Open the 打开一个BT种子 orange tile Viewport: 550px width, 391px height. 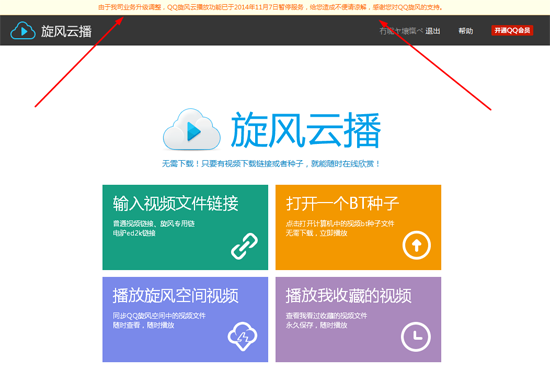(358, 227)
